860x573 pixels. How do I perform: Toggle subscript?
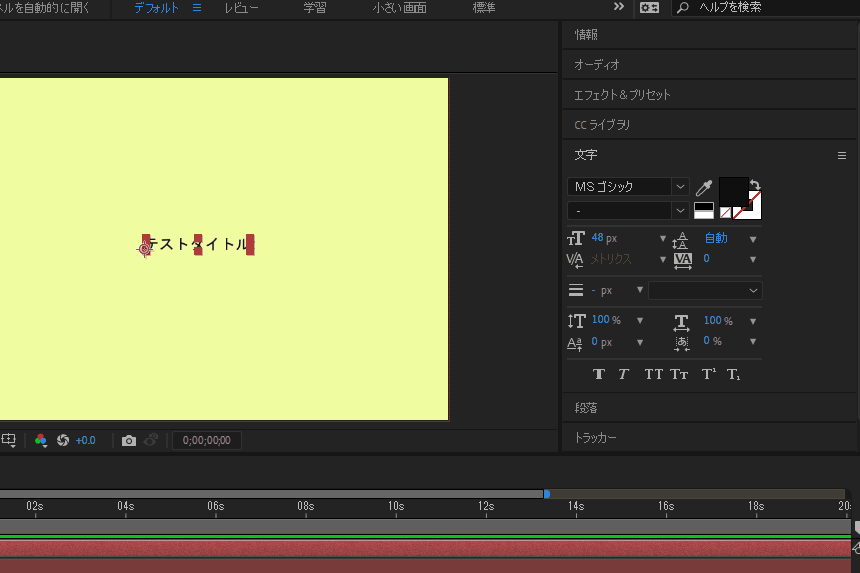pos(733,374)
